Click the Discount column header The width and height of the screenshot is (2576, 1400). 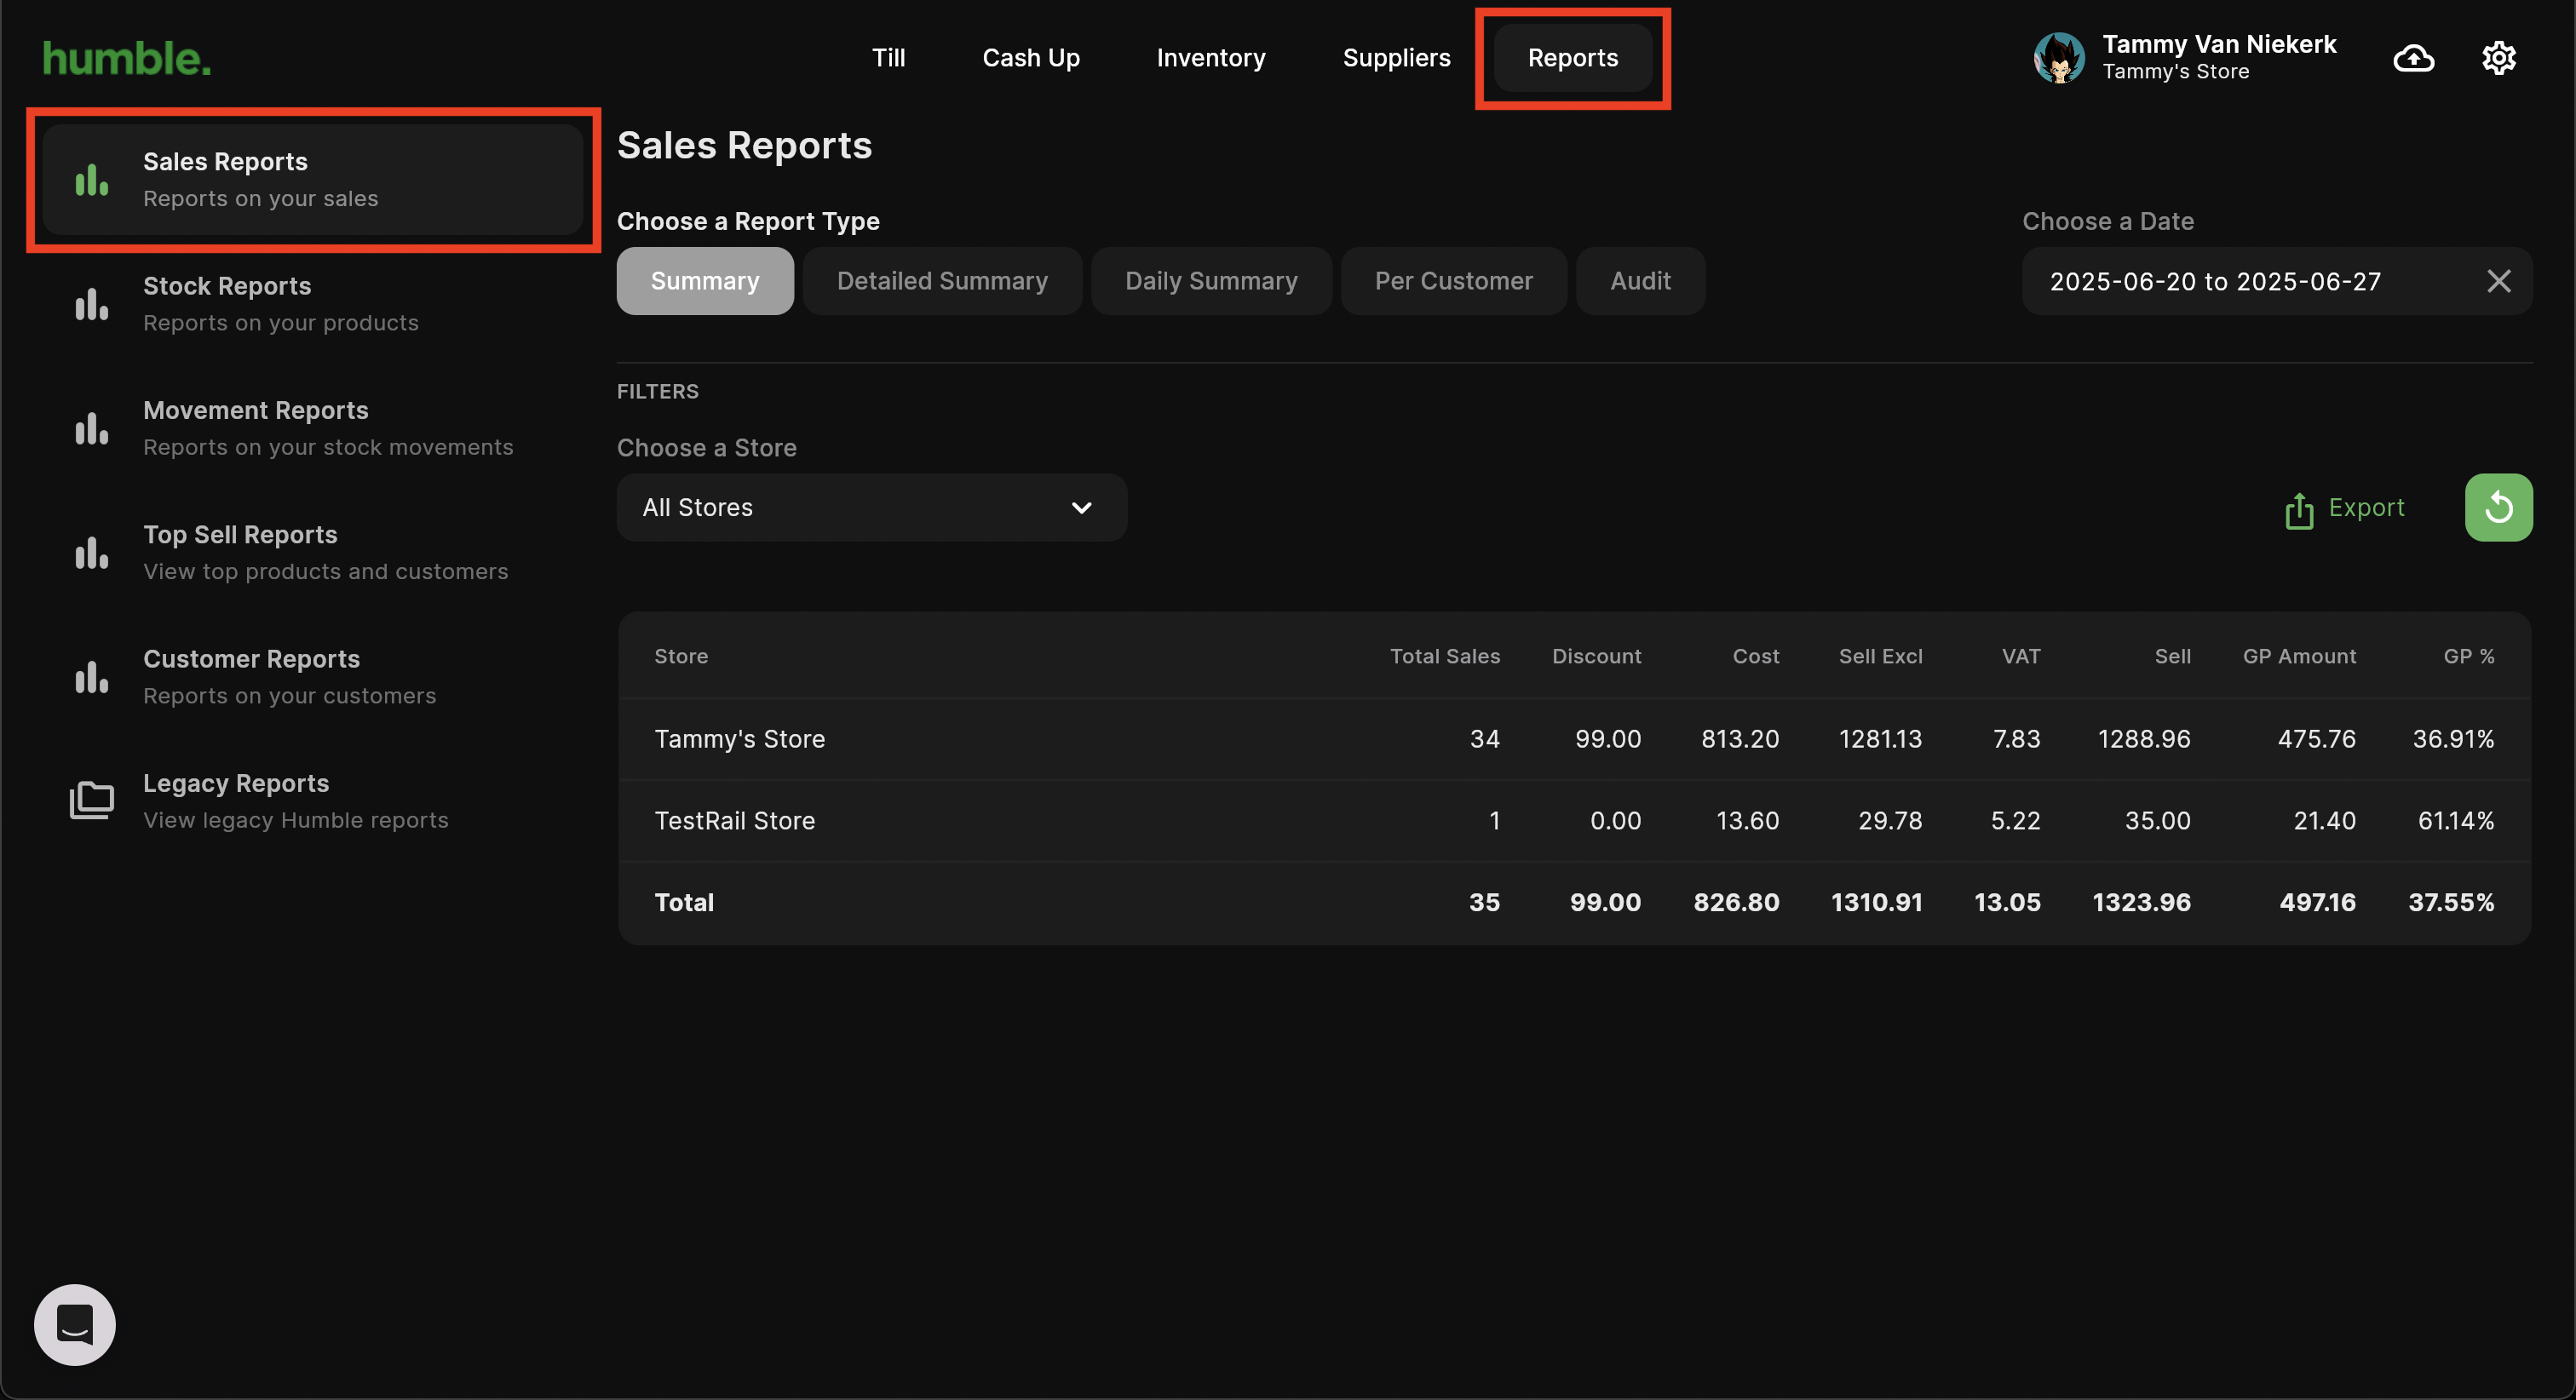pyautogui.click(x=1596, y=656)
